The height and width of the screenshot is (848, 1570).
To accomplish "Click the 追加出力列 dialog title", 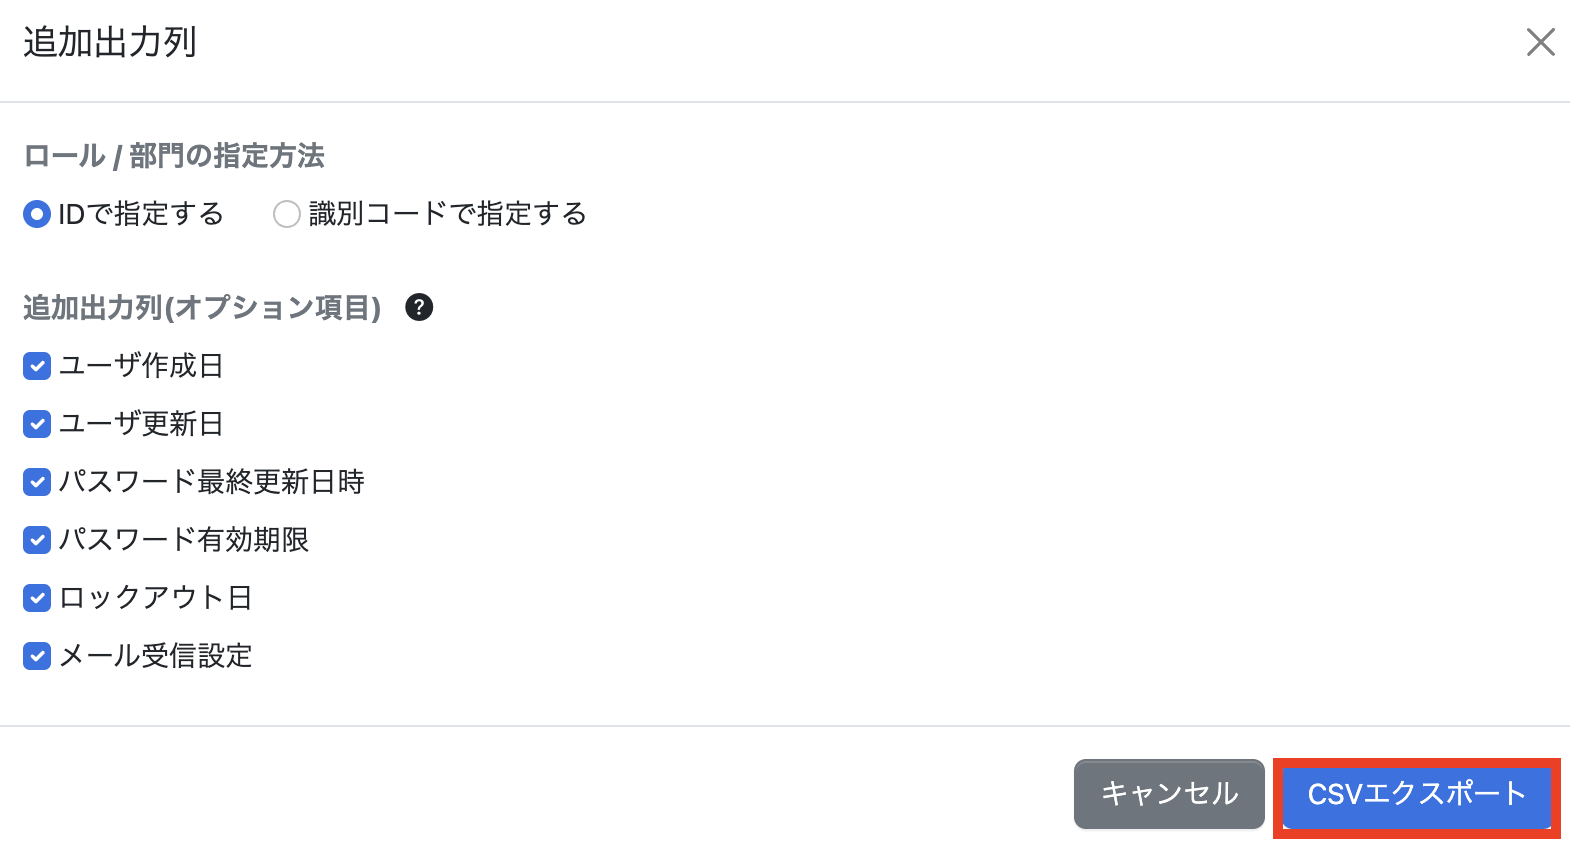I will (110, 43).
